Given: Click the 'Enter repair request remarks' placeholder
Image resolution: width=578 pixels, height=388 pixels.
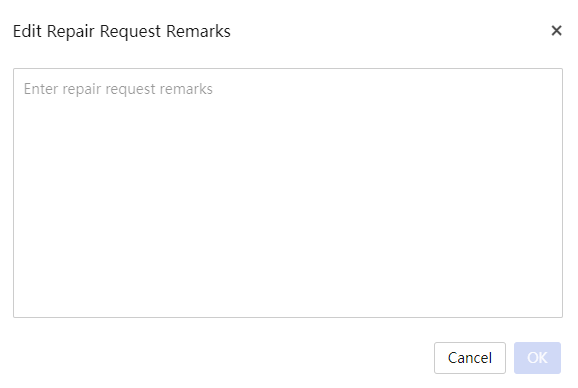Looking at the screenshot, I should click(x=118, y=89).
